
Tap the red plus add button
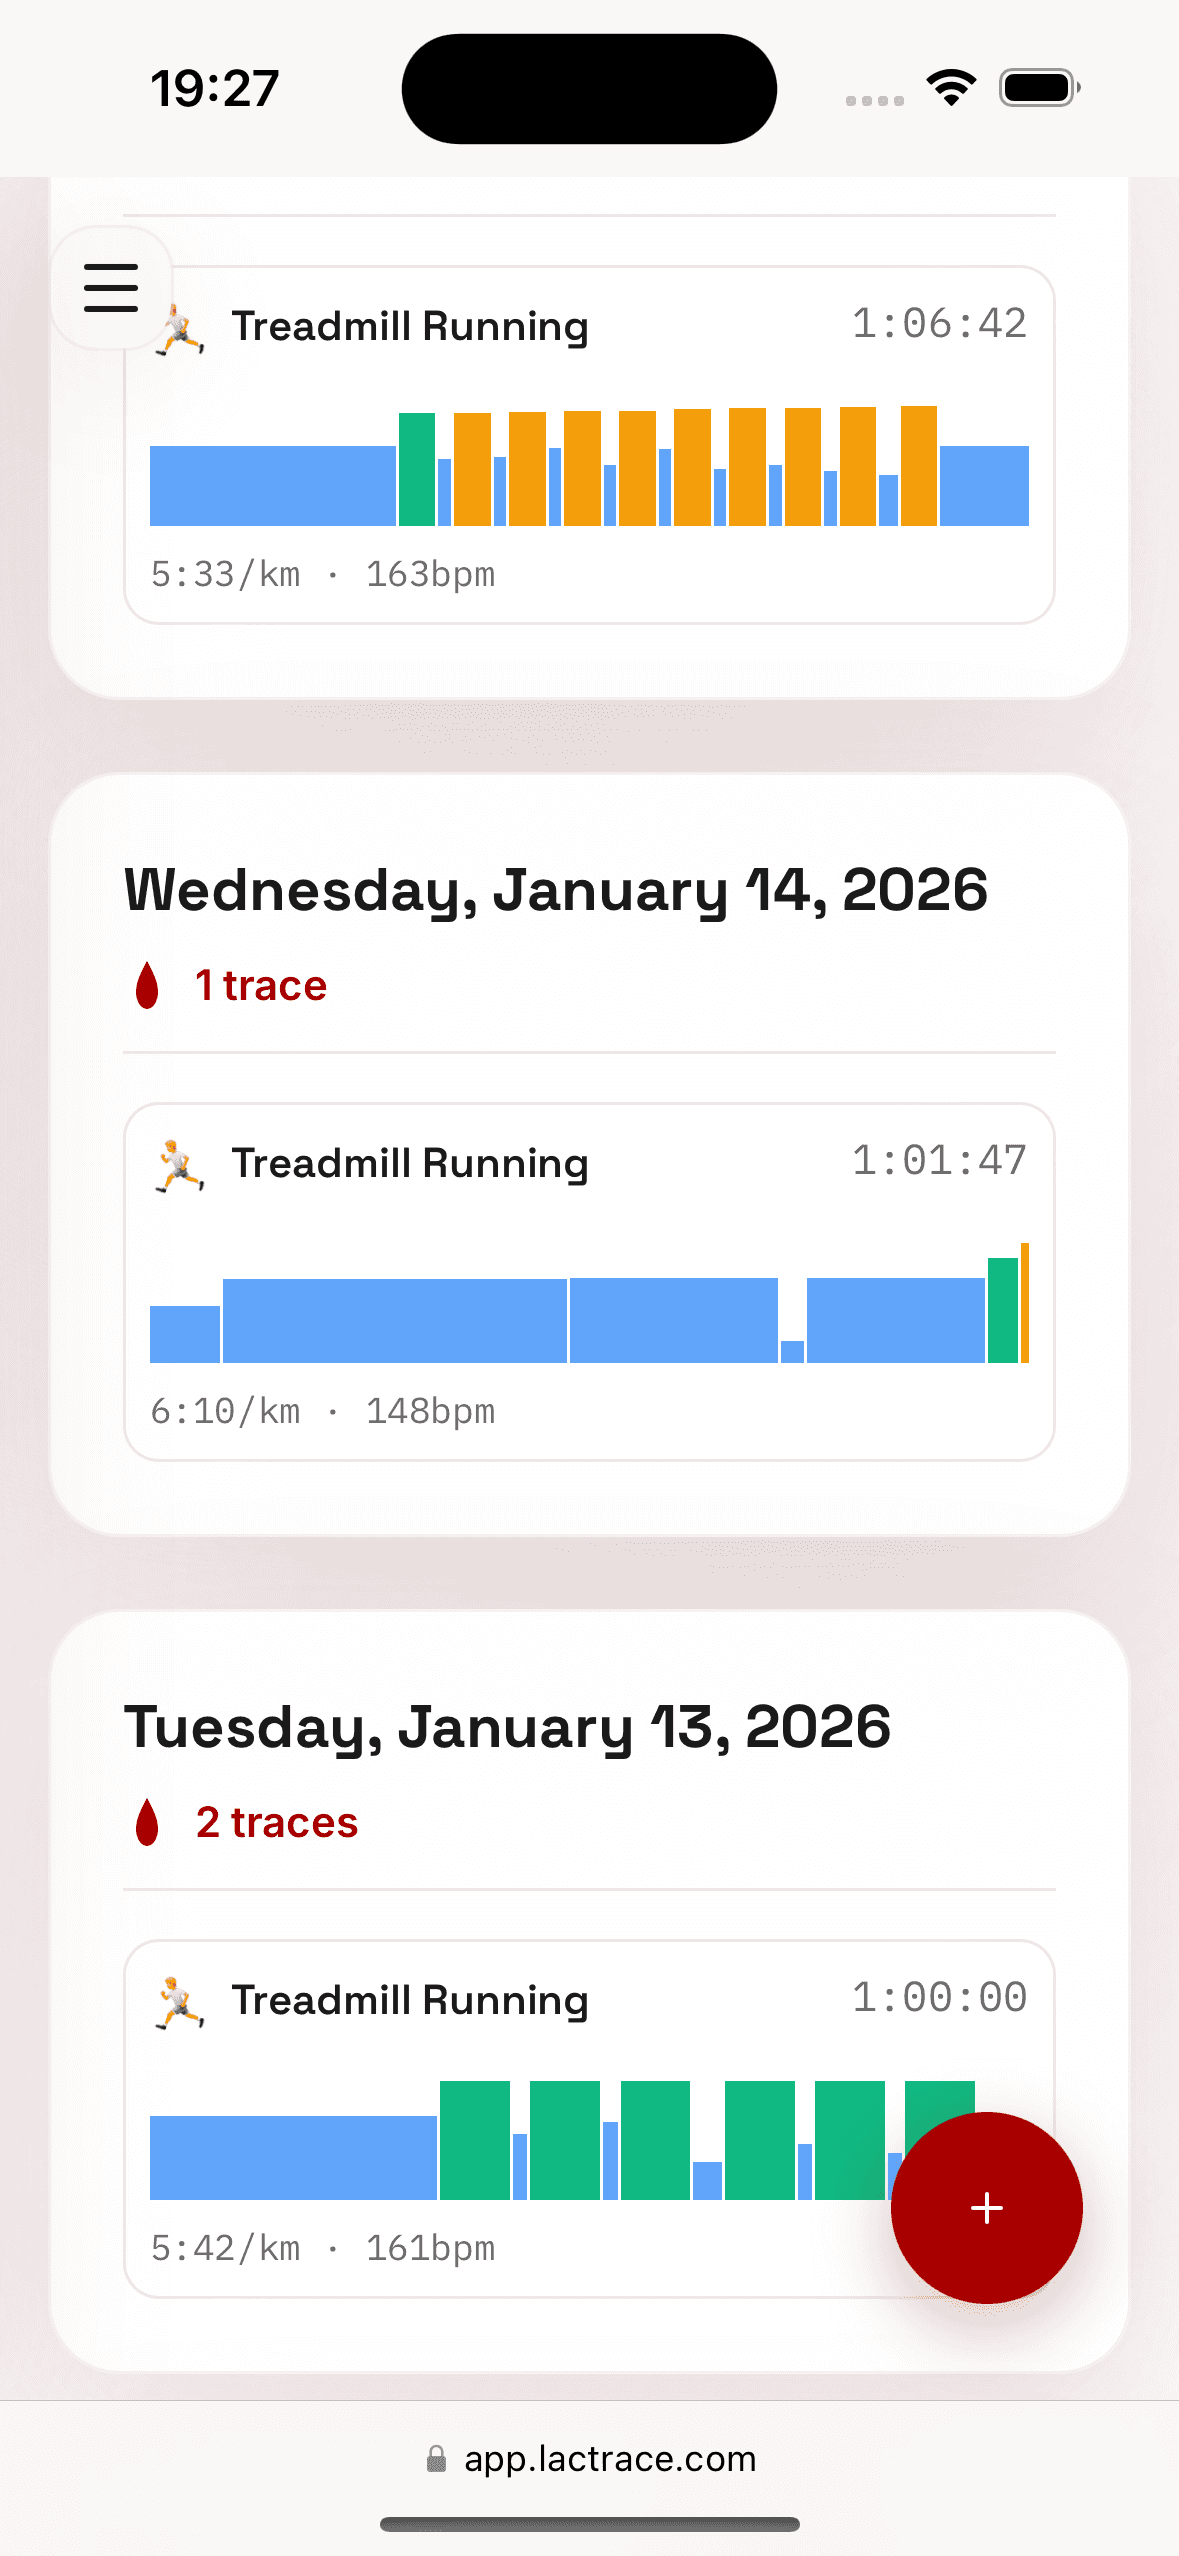986,2207
